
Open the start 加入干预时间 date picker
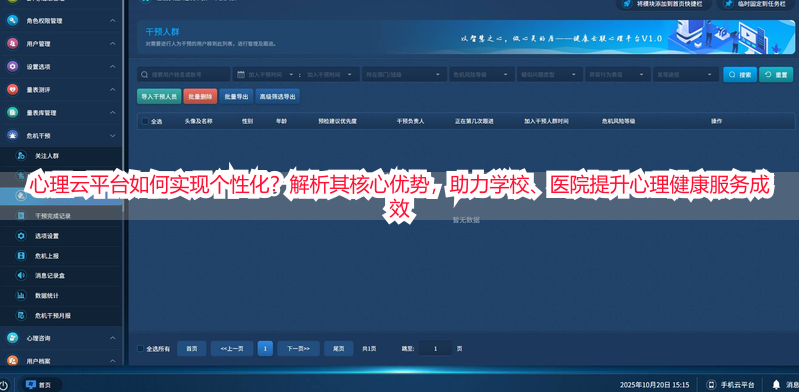[271, 74]
